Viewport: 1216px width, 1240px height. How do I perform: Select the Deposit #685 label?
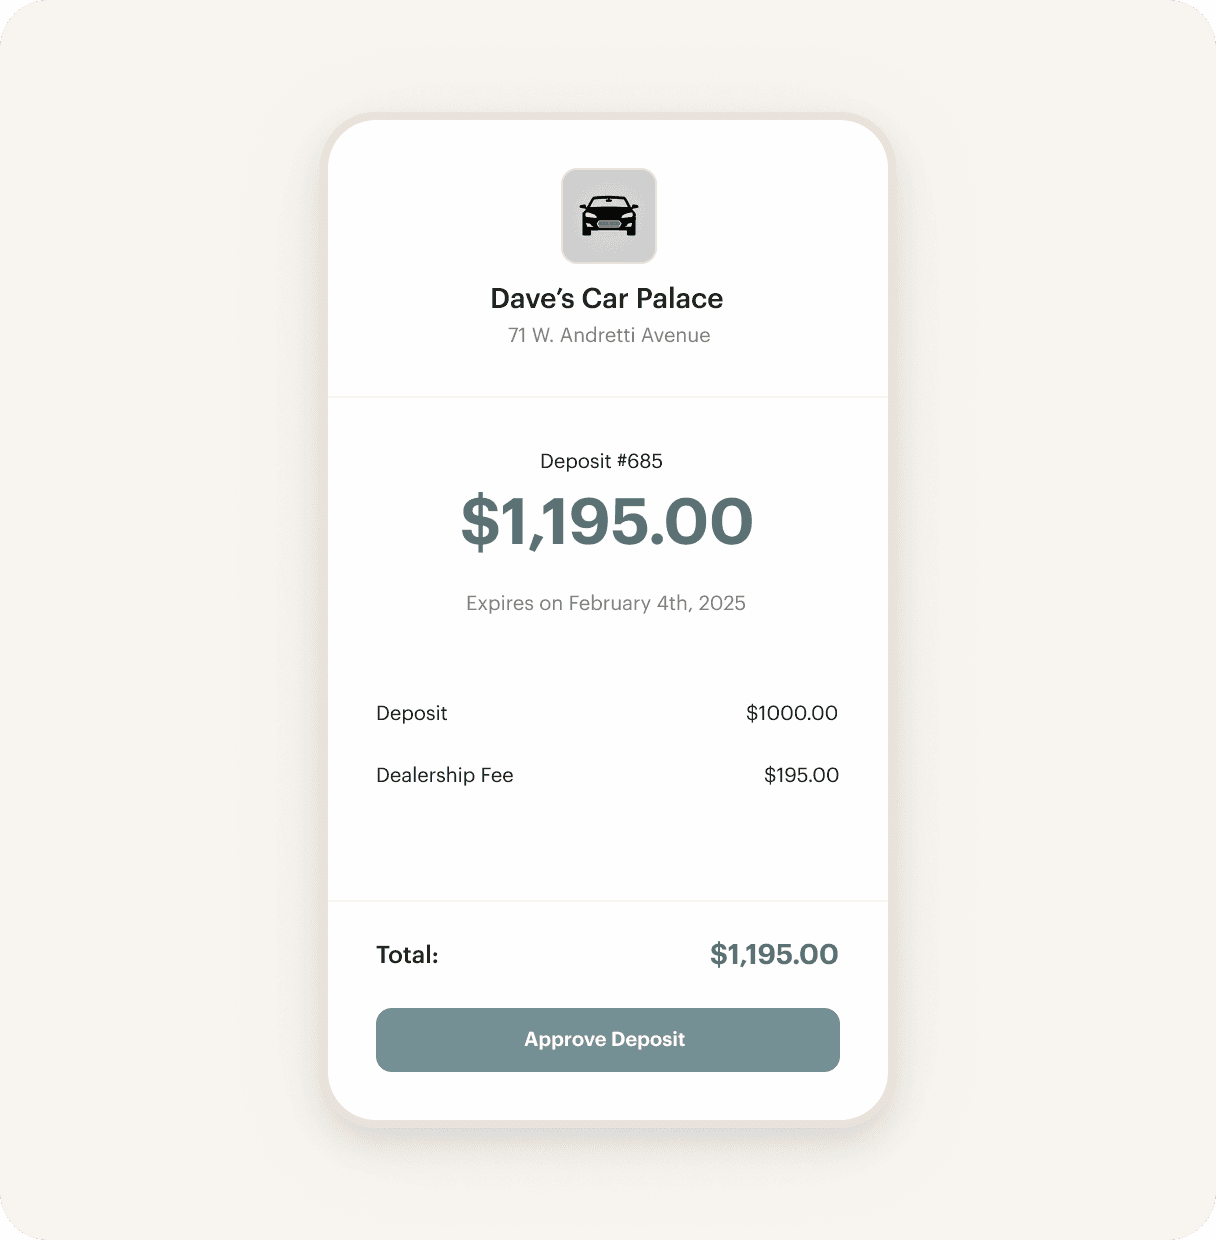(x=601, y=461)
